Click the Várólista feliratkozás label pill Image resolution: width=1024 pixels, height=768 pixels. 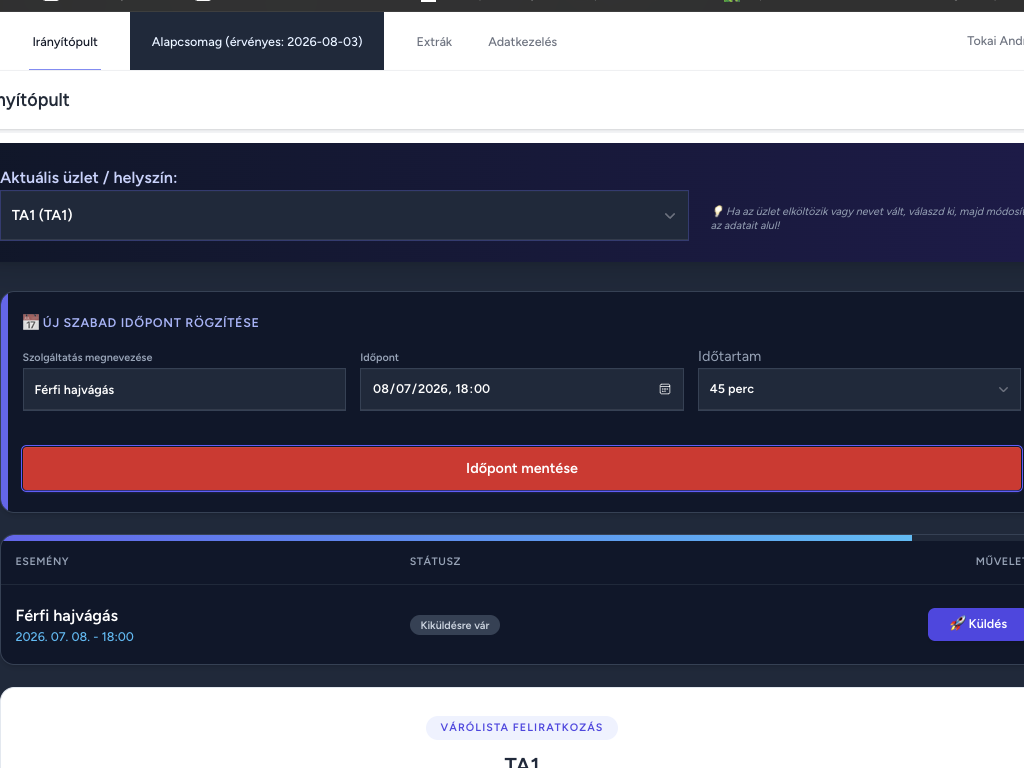521,728
